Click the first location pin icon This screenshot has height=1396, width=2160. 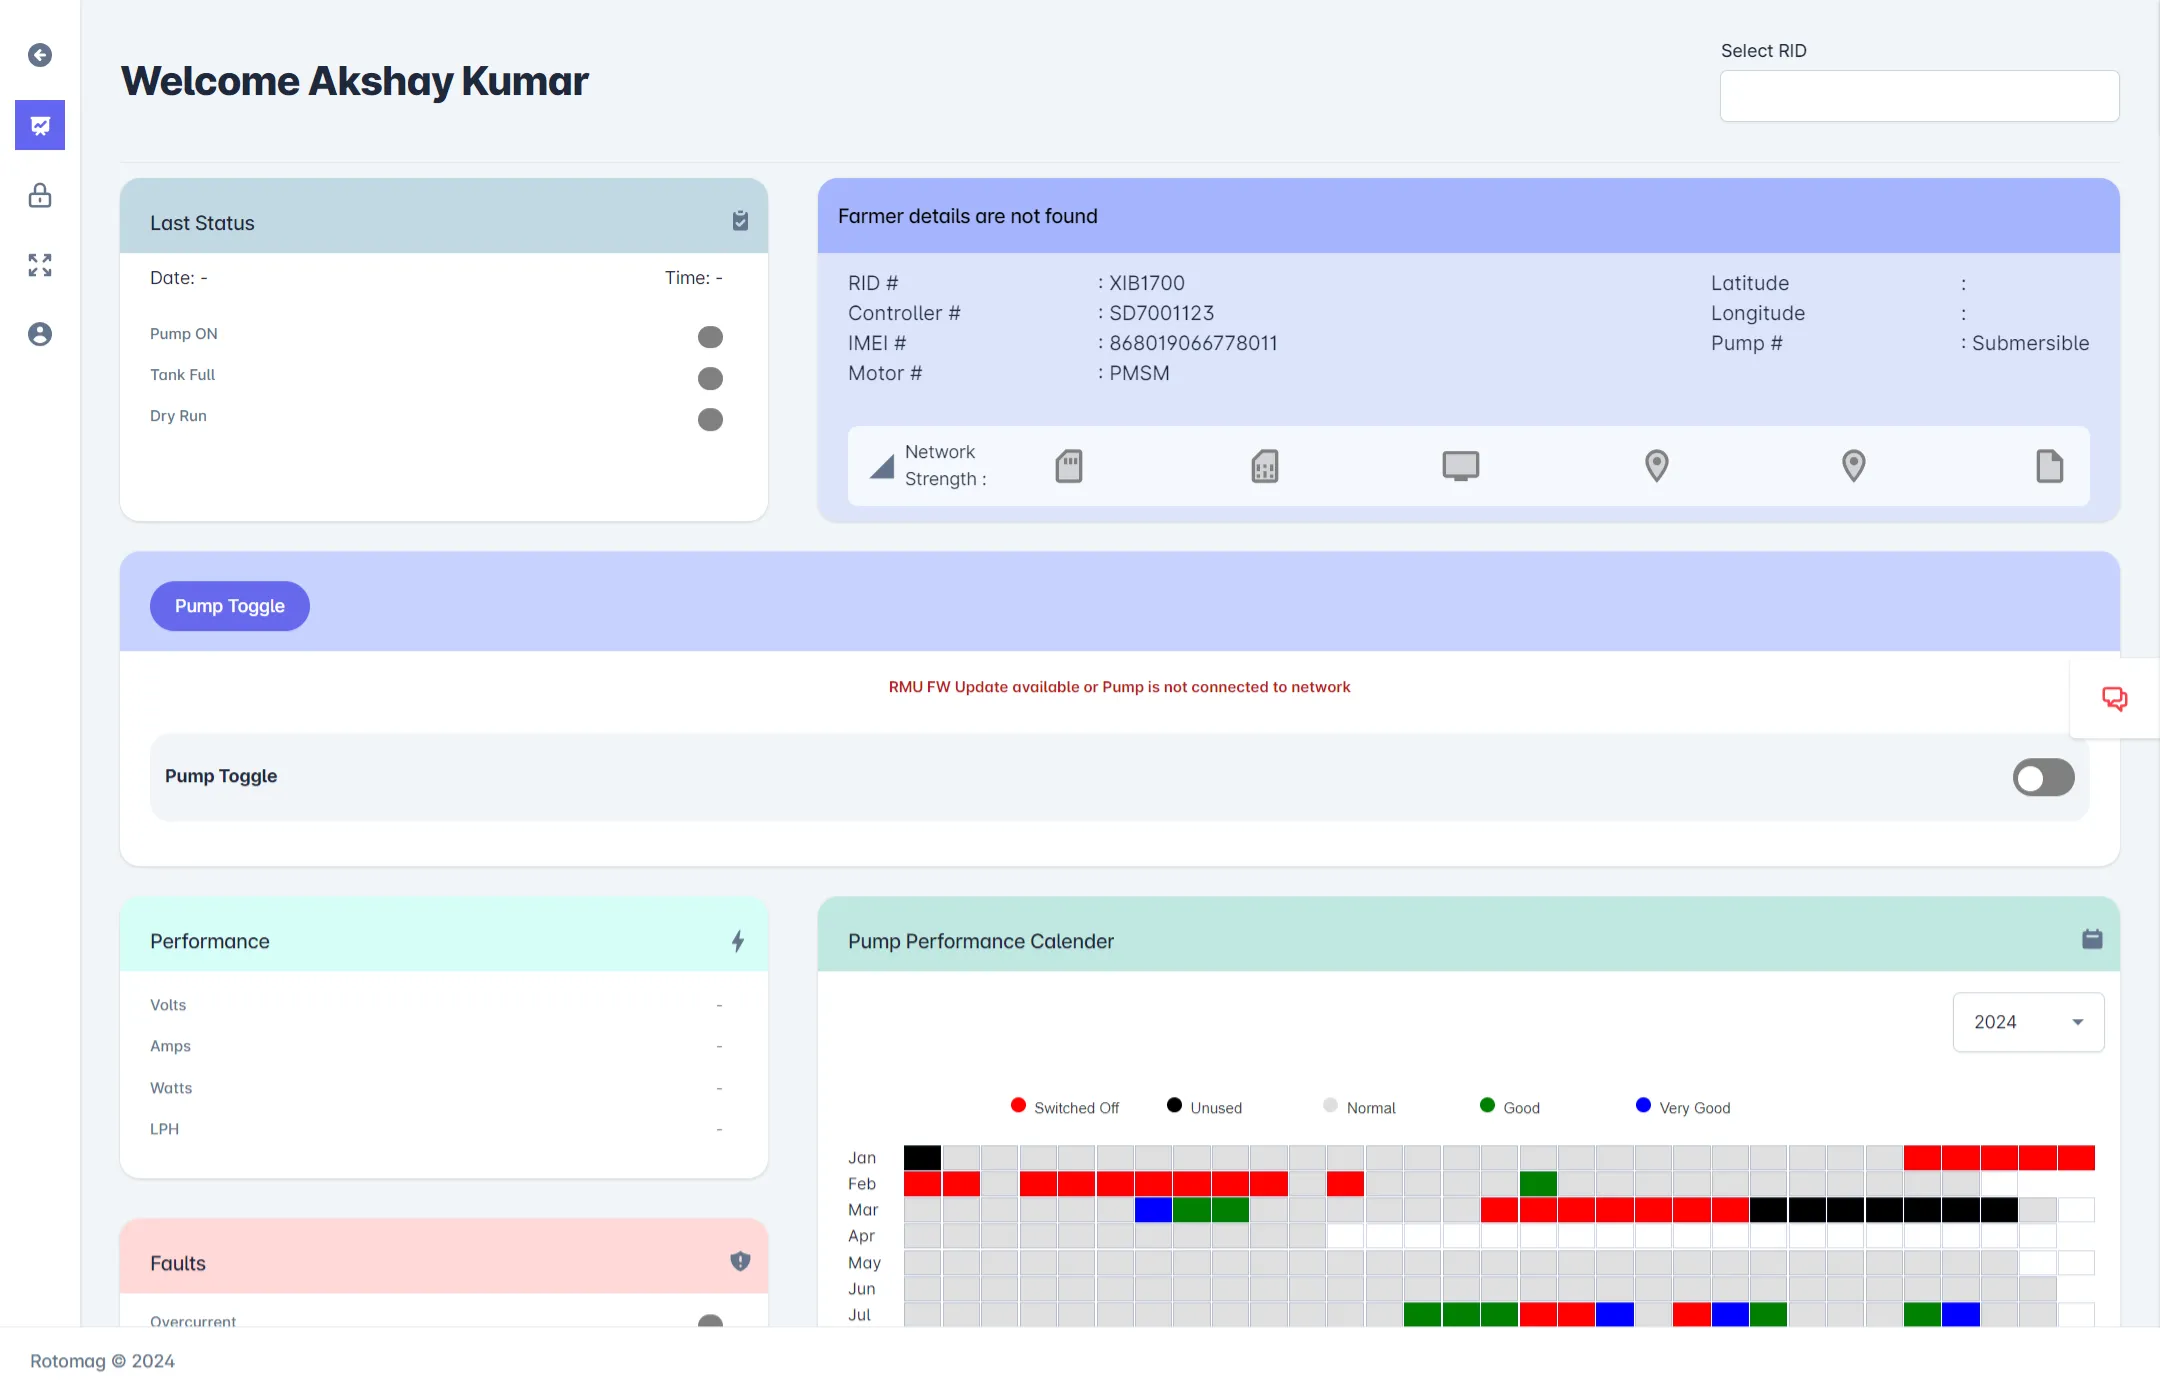tap(1657, 466)
